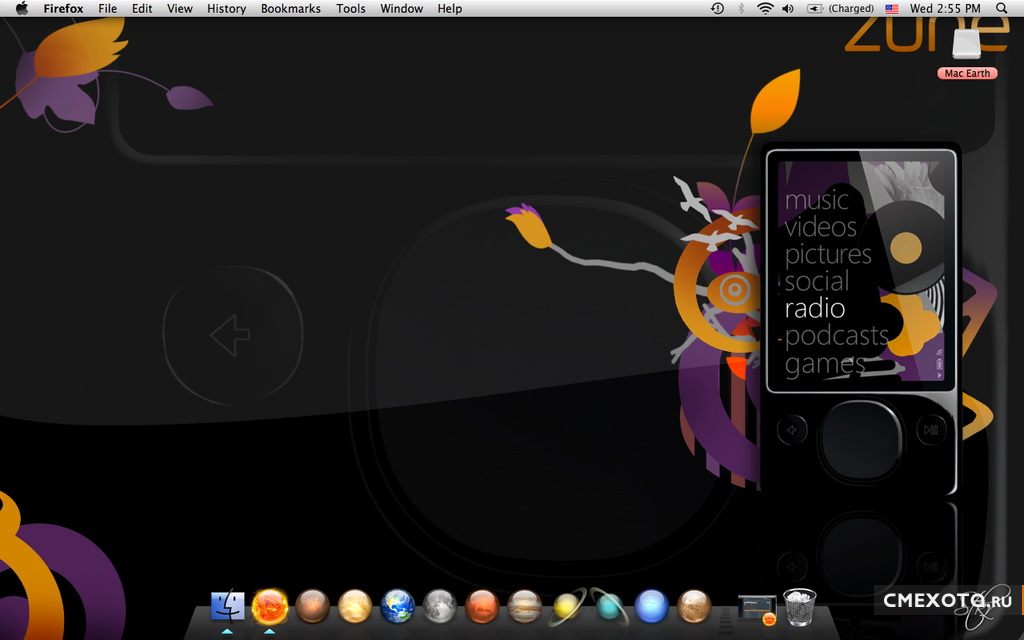Screen dimensions: 1024x640
Task: Click the Wed 2:55 PM clock
Action: pos(946,8)
